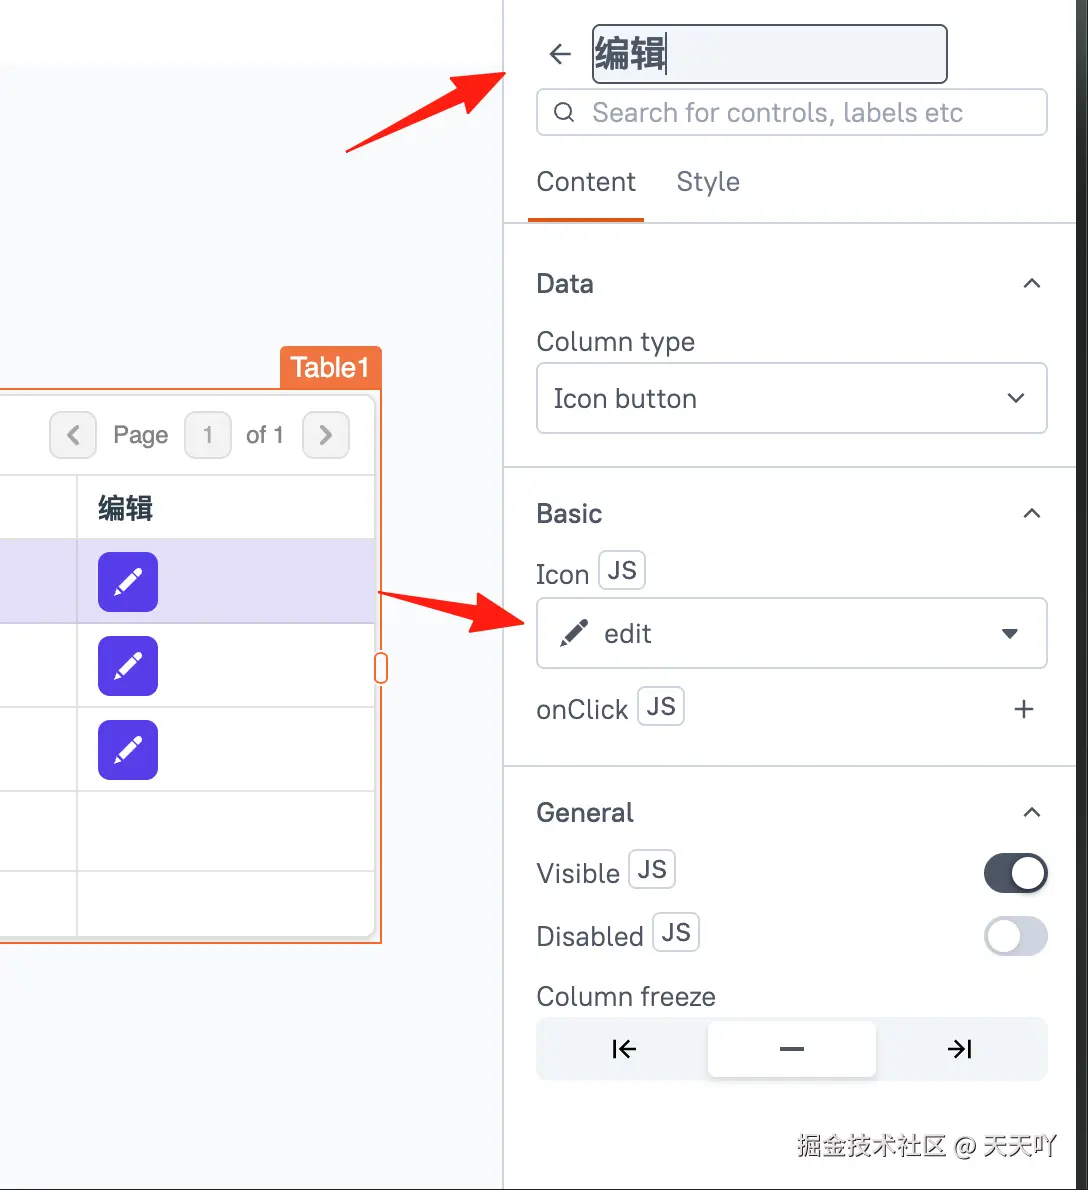Click the third row edit pencil button

tap(128, 750)
